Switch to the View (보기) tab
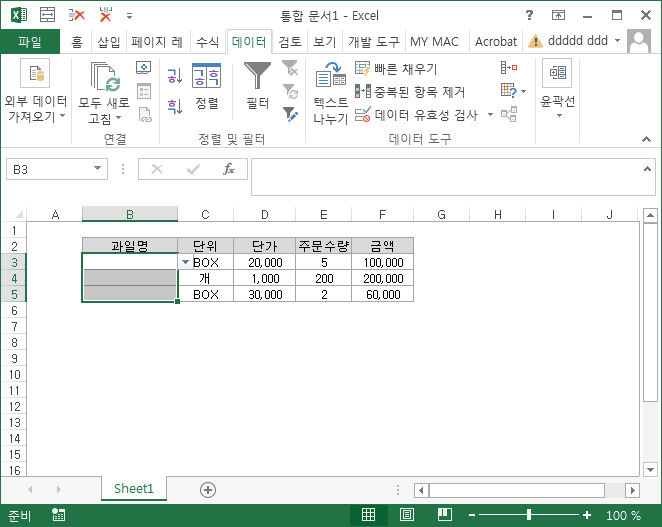Viewport: 662px width, 527px height. (x=324, y=42)
